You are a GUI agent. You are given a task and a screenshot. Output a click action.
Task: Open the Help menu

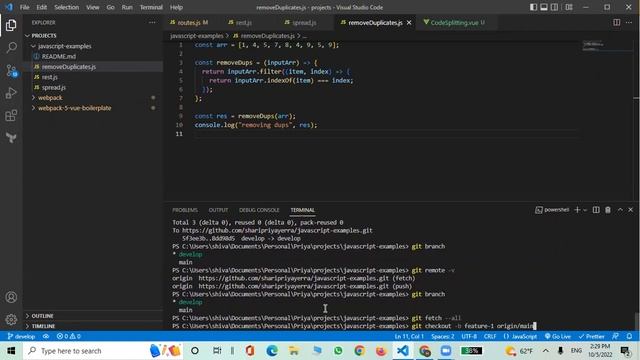pos(176,7)
